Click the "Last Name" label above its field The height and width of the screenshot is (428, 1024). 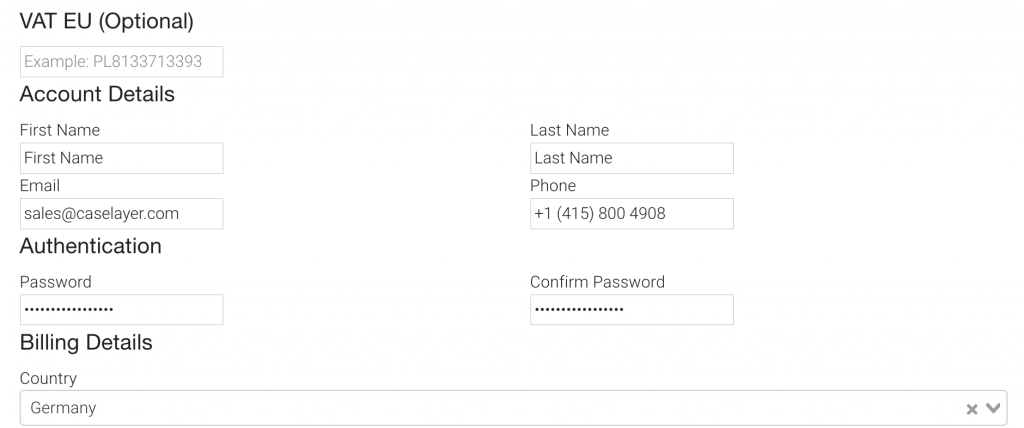569,130
